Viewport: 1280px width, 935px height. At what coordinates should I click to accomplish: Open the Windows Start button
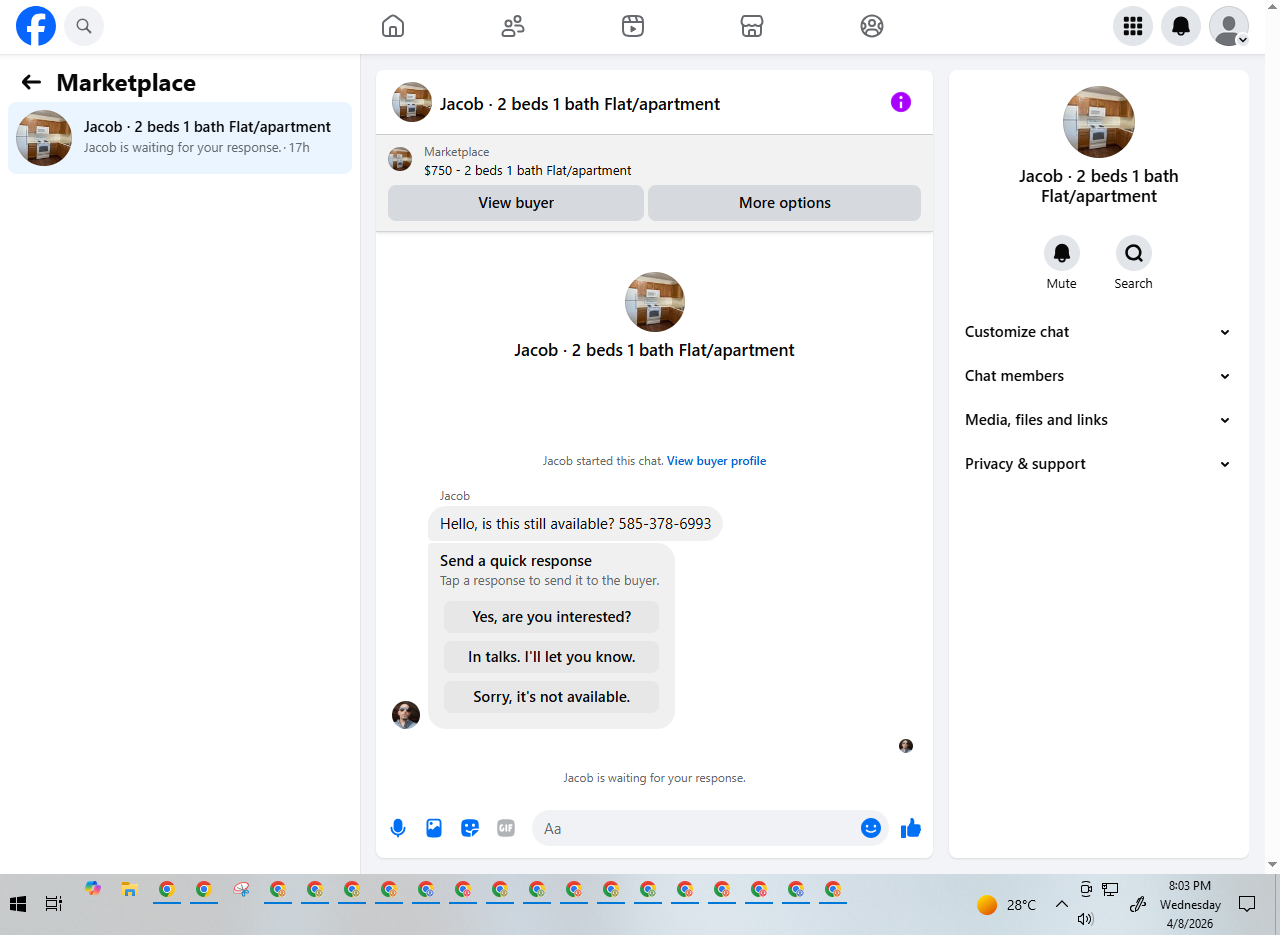pos(17,904)
